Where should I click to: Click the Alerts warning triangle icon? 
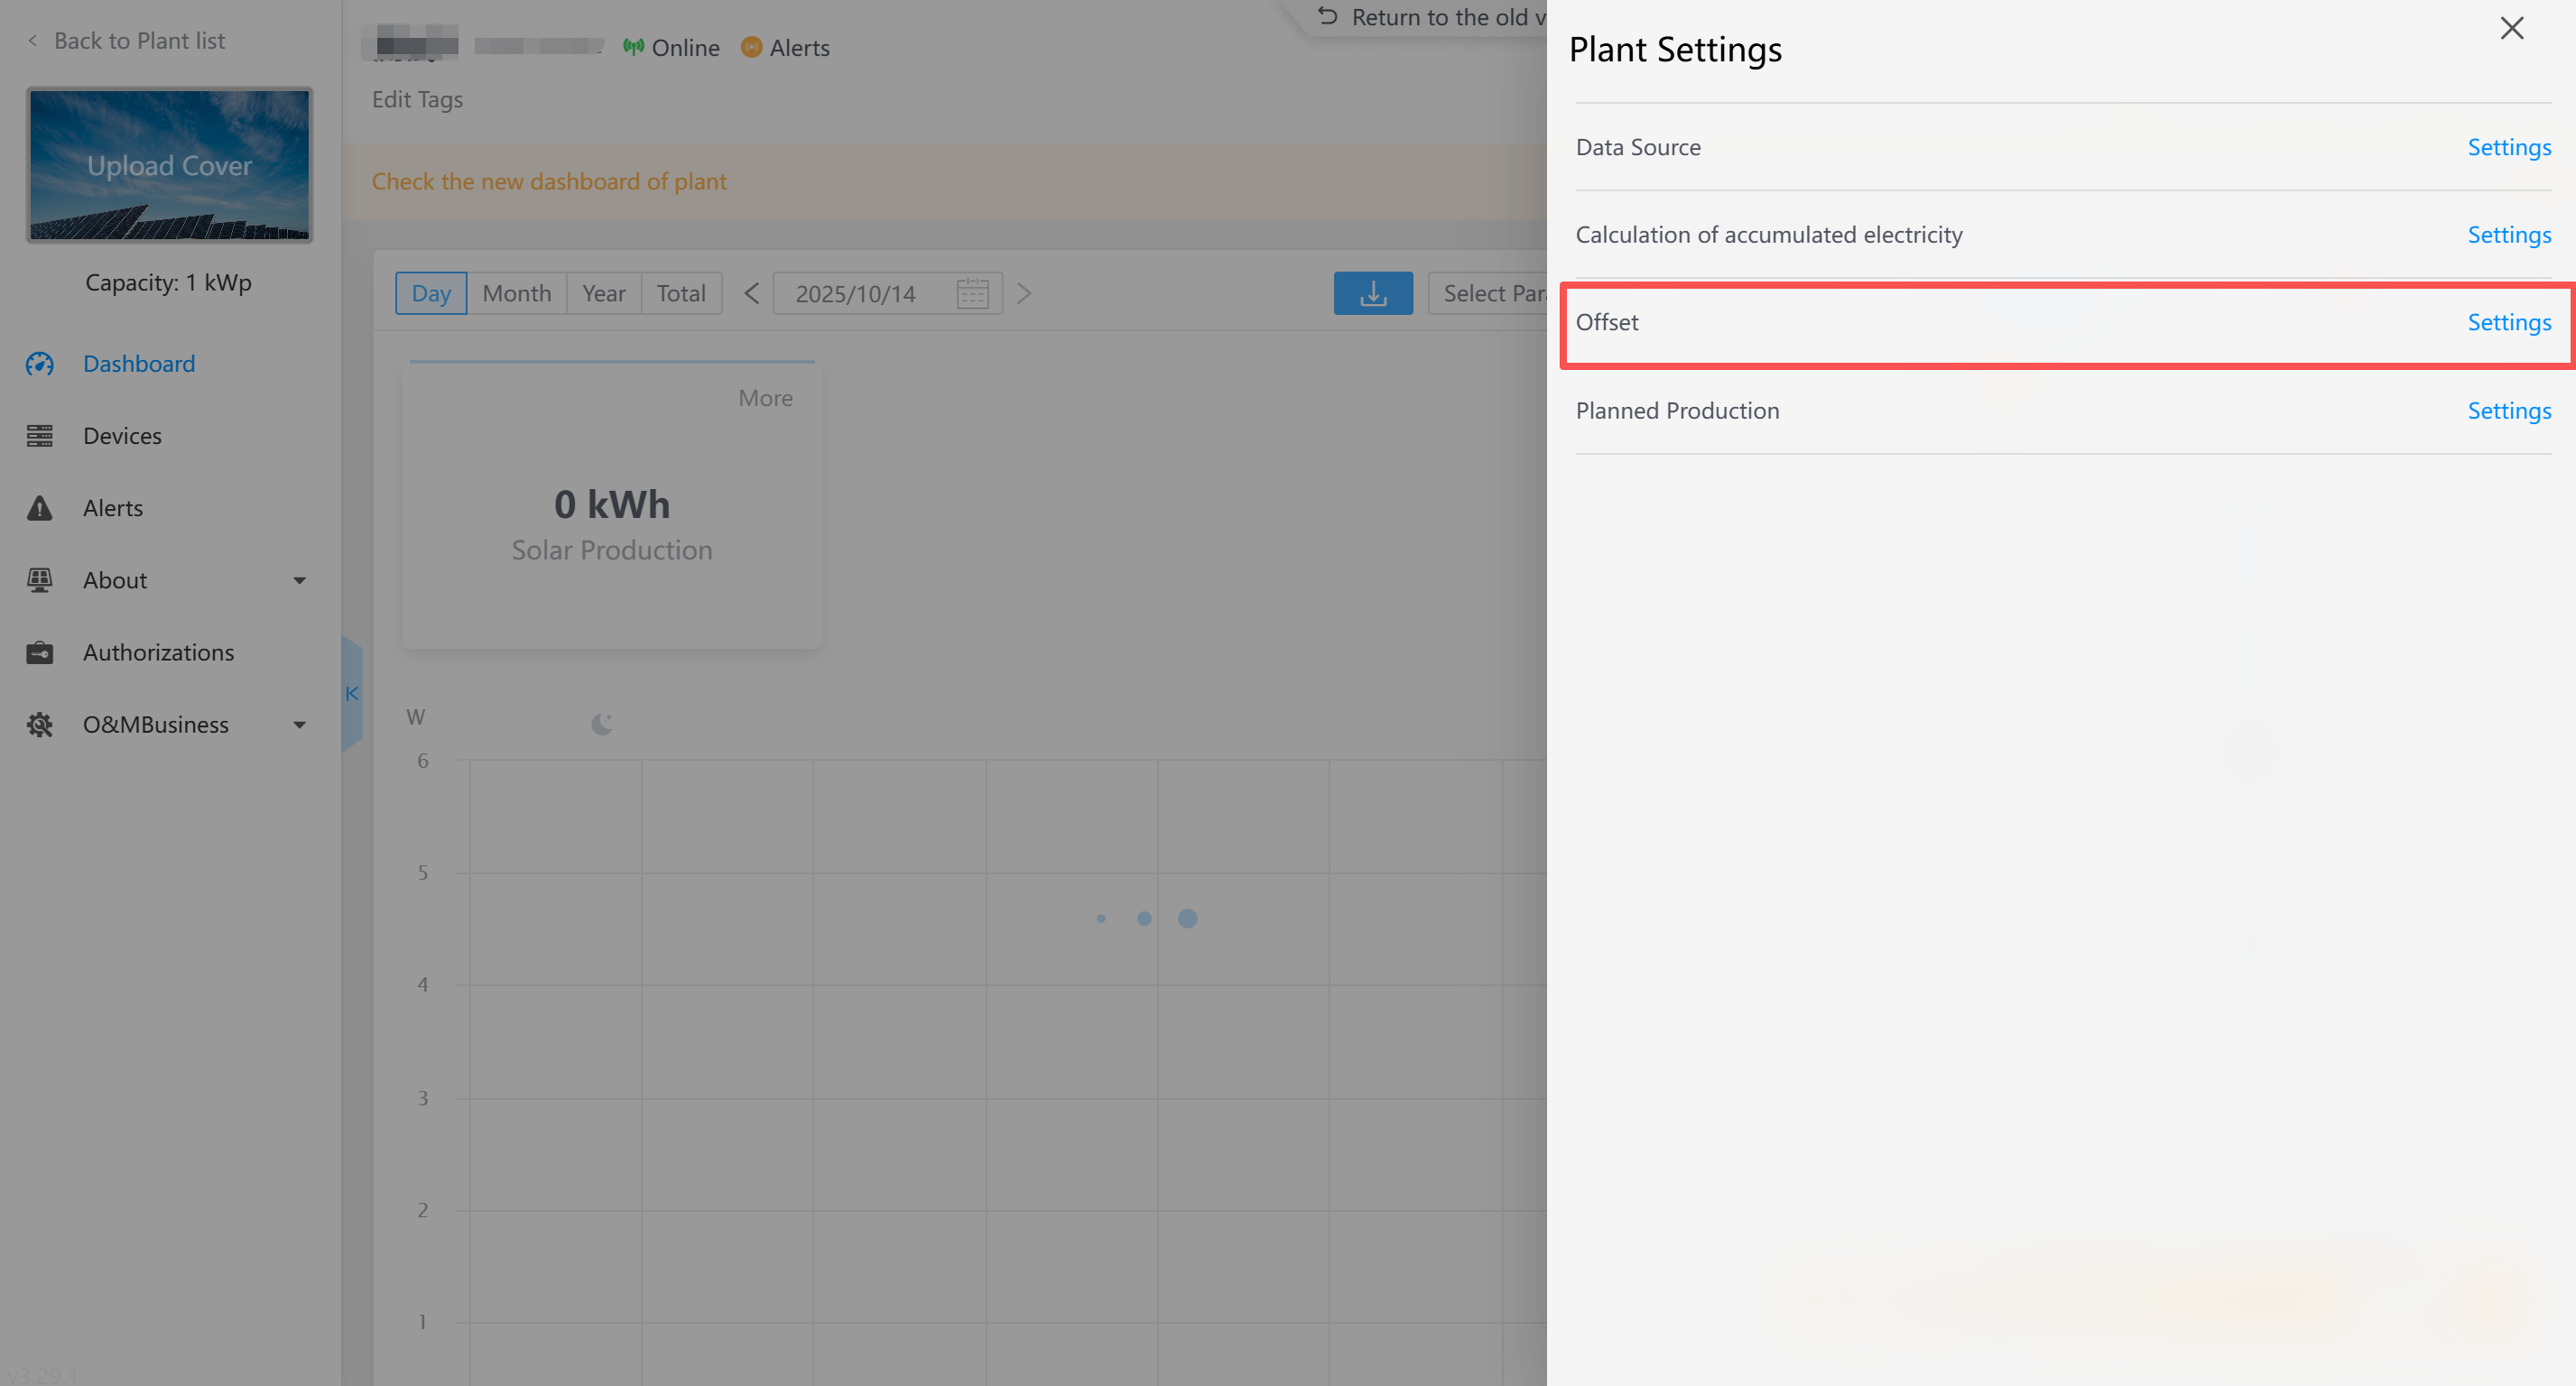pyautogui.click(x=40, y=508)
